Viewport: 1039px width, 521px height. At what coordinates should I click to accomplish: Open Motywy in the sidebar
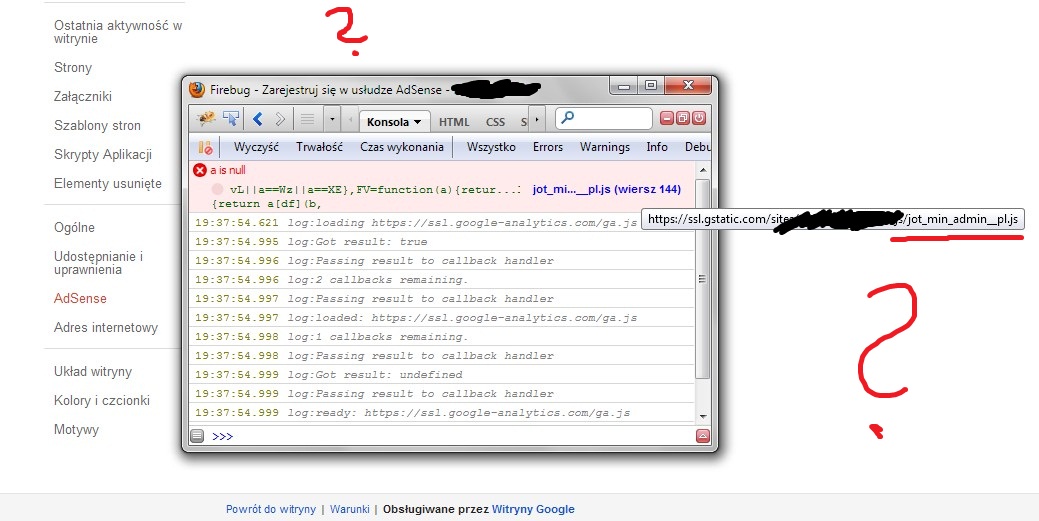coord(76,430)
